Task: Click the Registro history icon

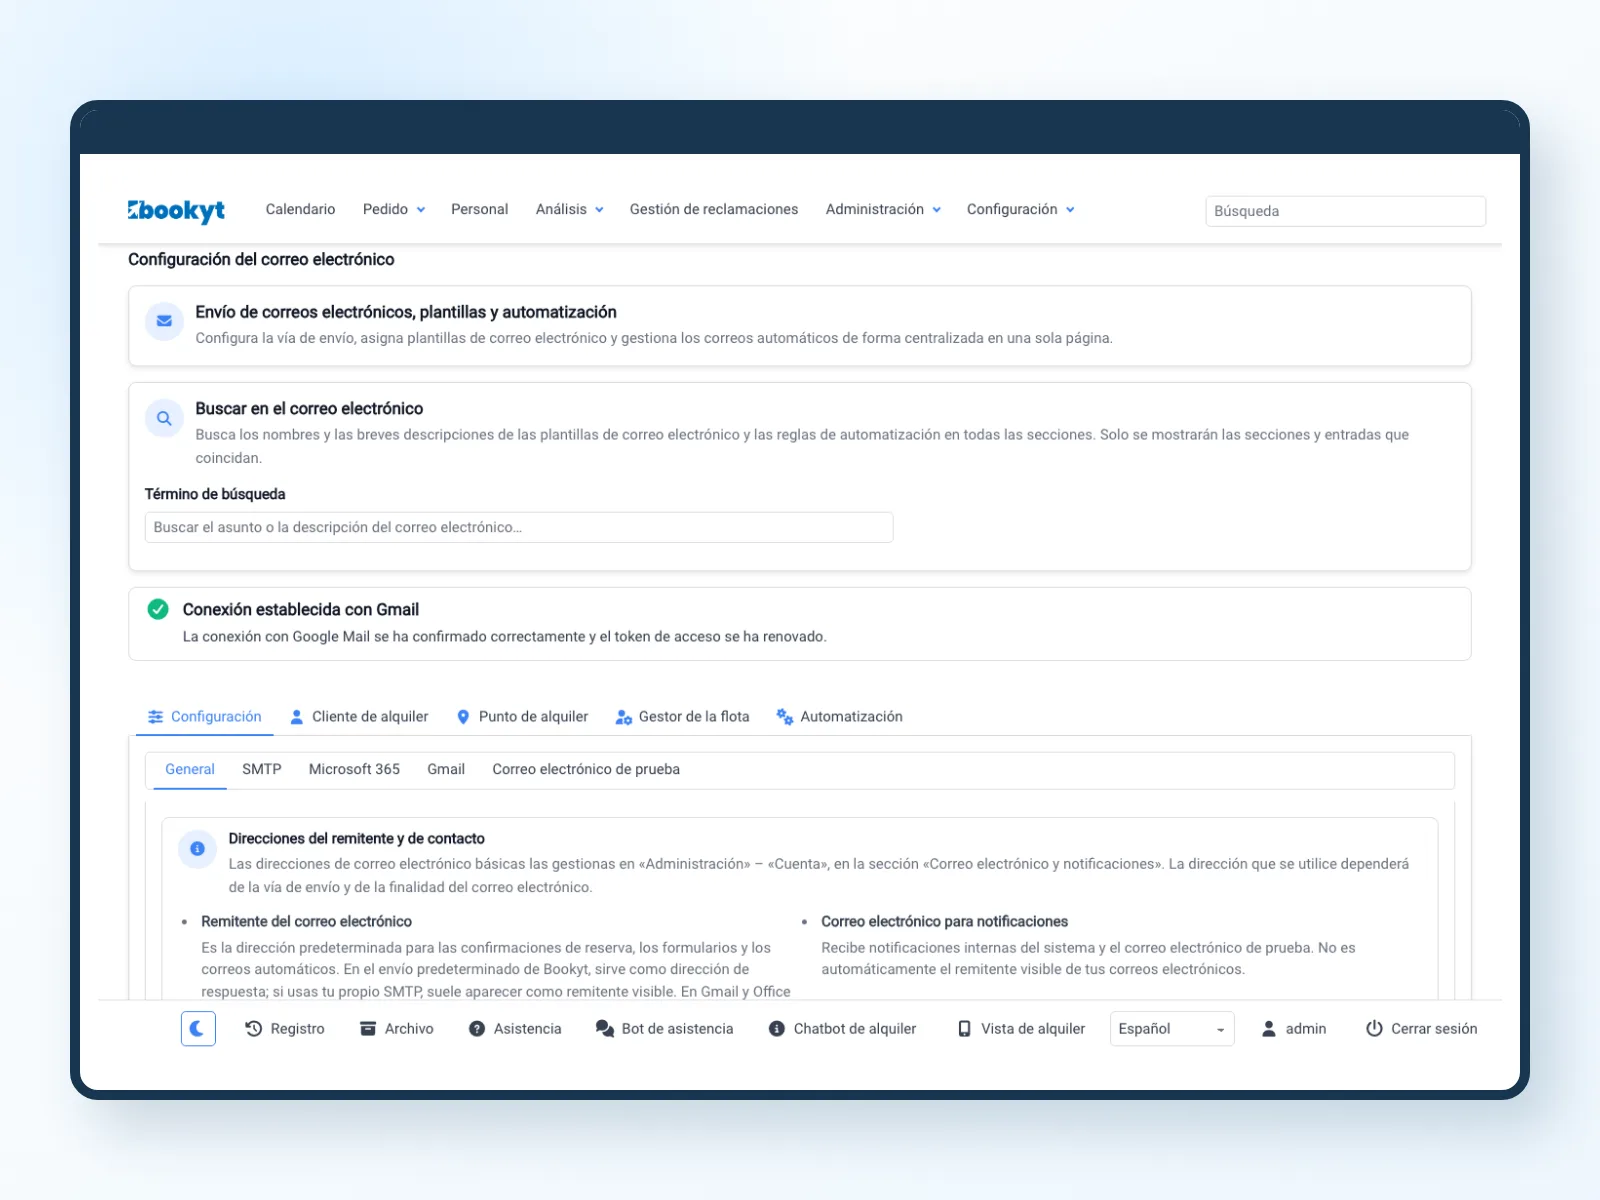Action: point(254,1028)
